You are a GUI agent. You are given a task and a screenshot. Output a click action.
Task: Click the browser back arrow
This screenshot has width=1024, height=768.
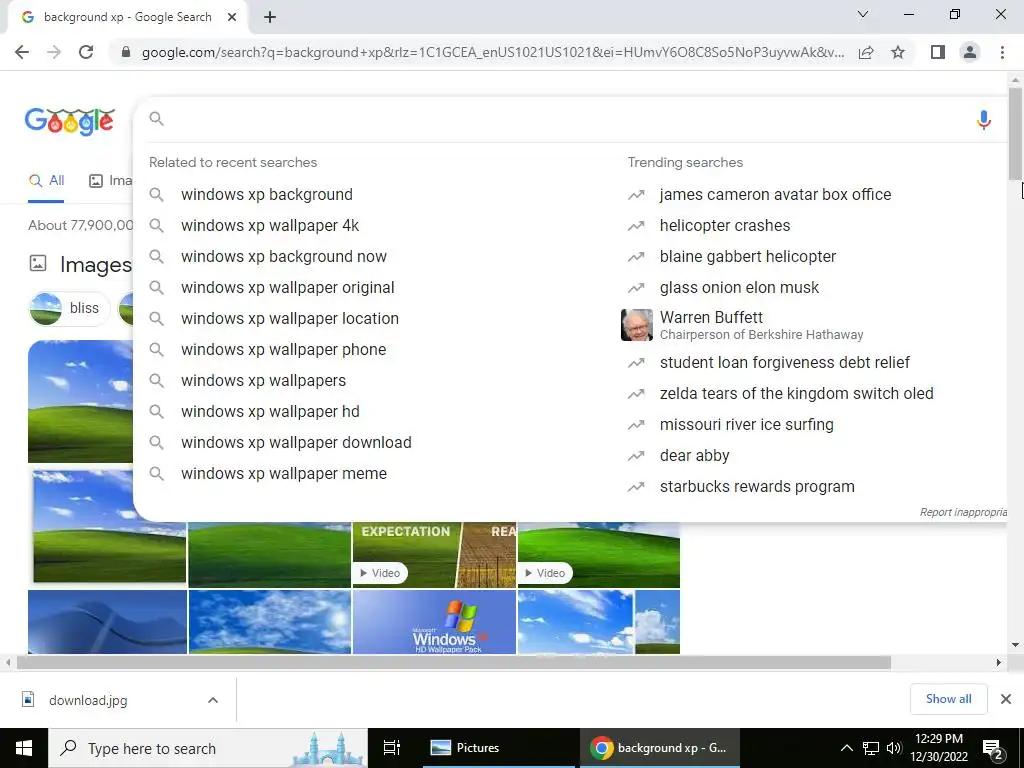[22, 52]
